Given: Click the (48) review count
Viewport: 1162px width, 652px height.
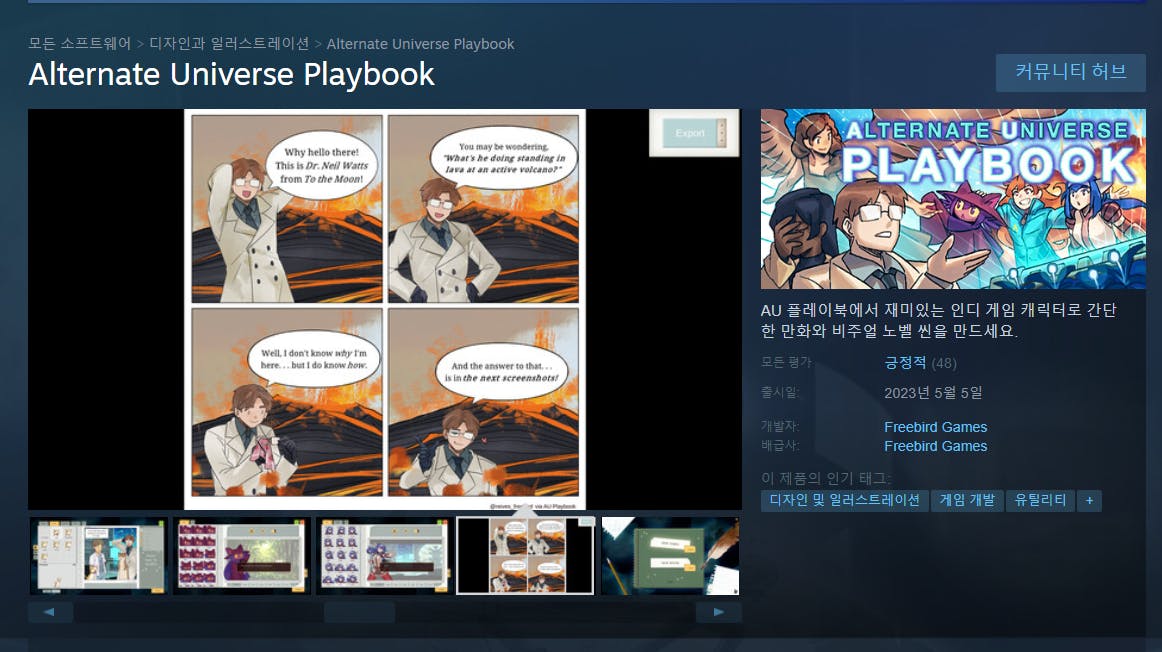Looking at the screenshot, I should tap(944, 364).
